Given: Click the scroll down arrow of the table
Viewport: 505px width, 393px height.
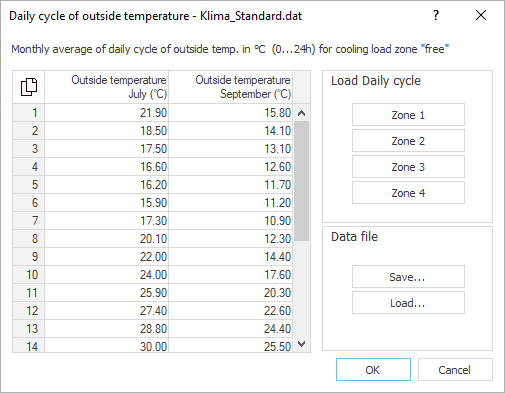Looking at the screenshot, I should [301, 344].
